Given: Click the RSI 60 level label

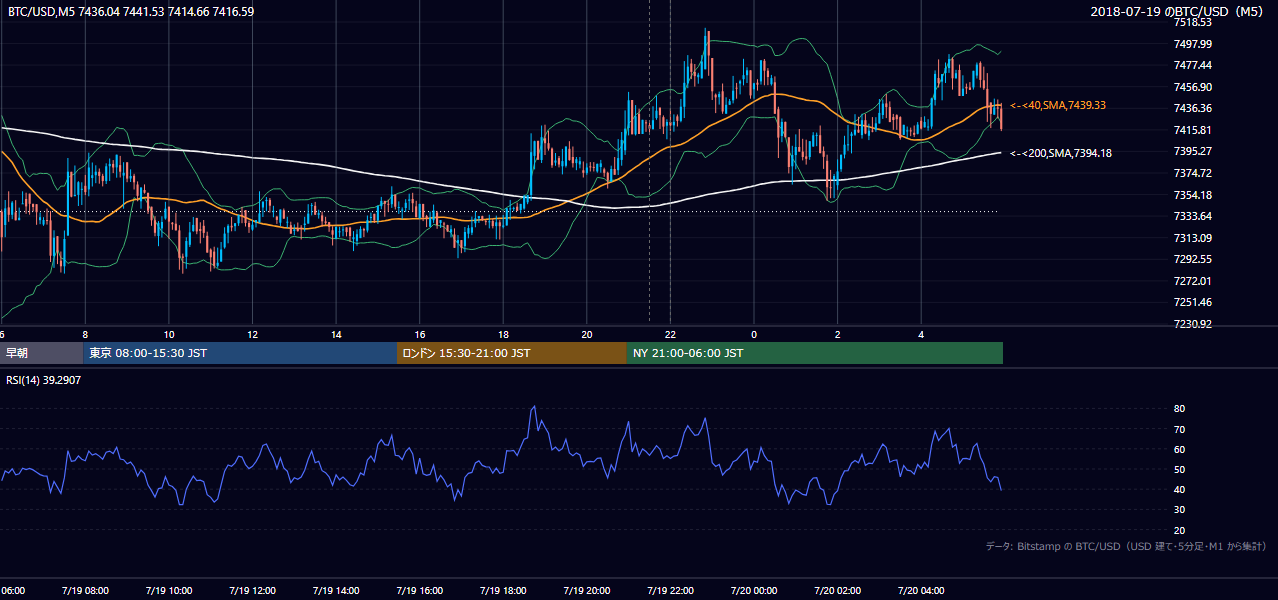Looking at the screenshot, I should pos(1179,449).
